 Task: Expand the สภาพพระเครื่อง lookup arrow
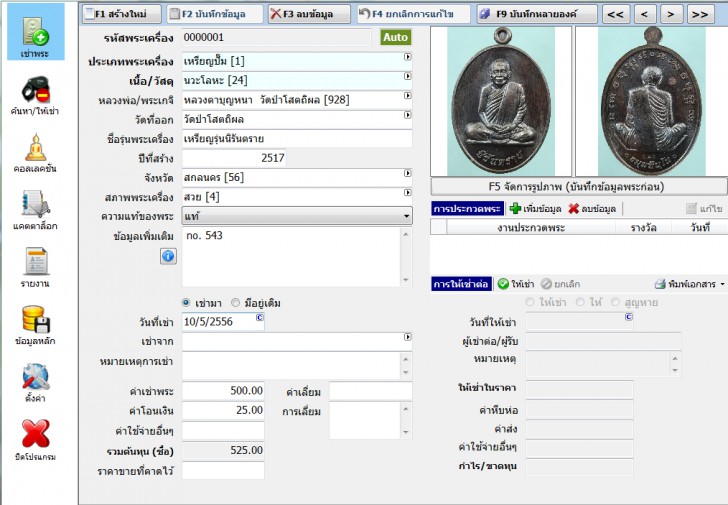tap(408, 193)
